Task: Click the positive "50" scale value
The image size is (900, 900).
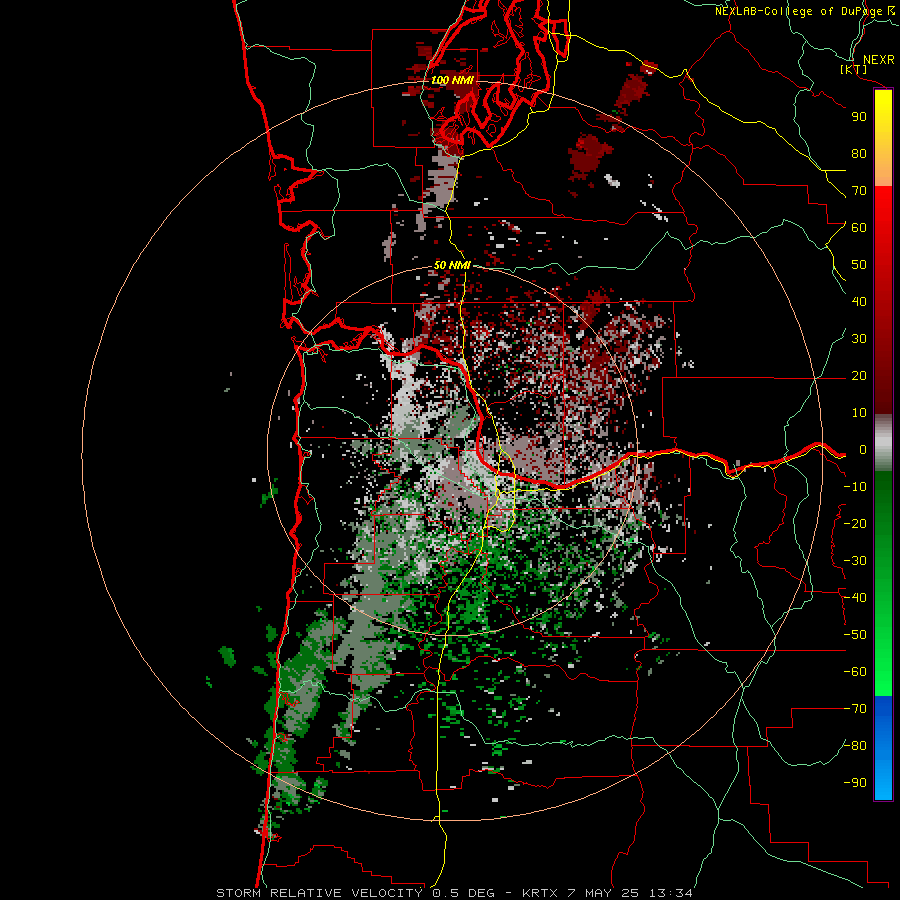Action: coord(859,265)
